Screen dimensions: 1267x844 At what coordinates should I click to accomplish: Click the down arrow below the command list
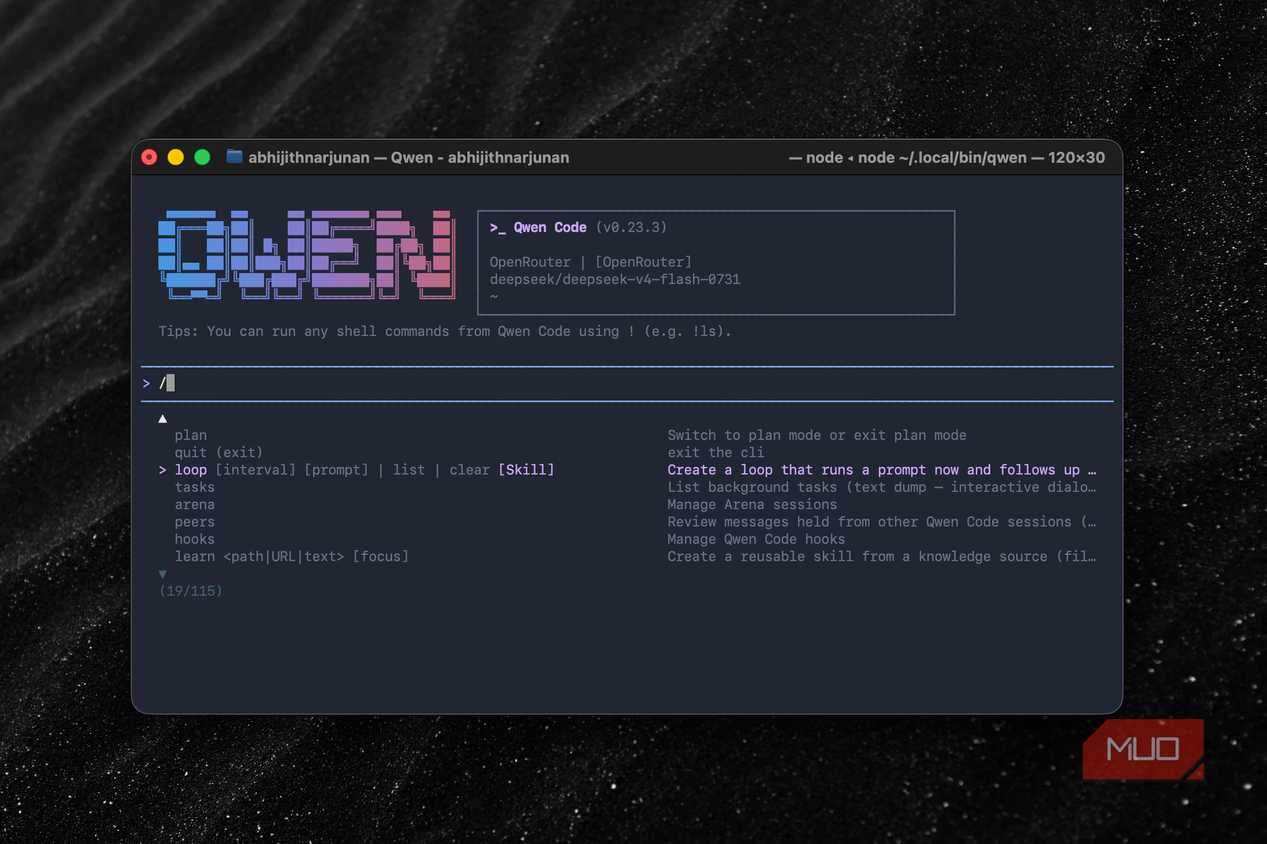163,574
